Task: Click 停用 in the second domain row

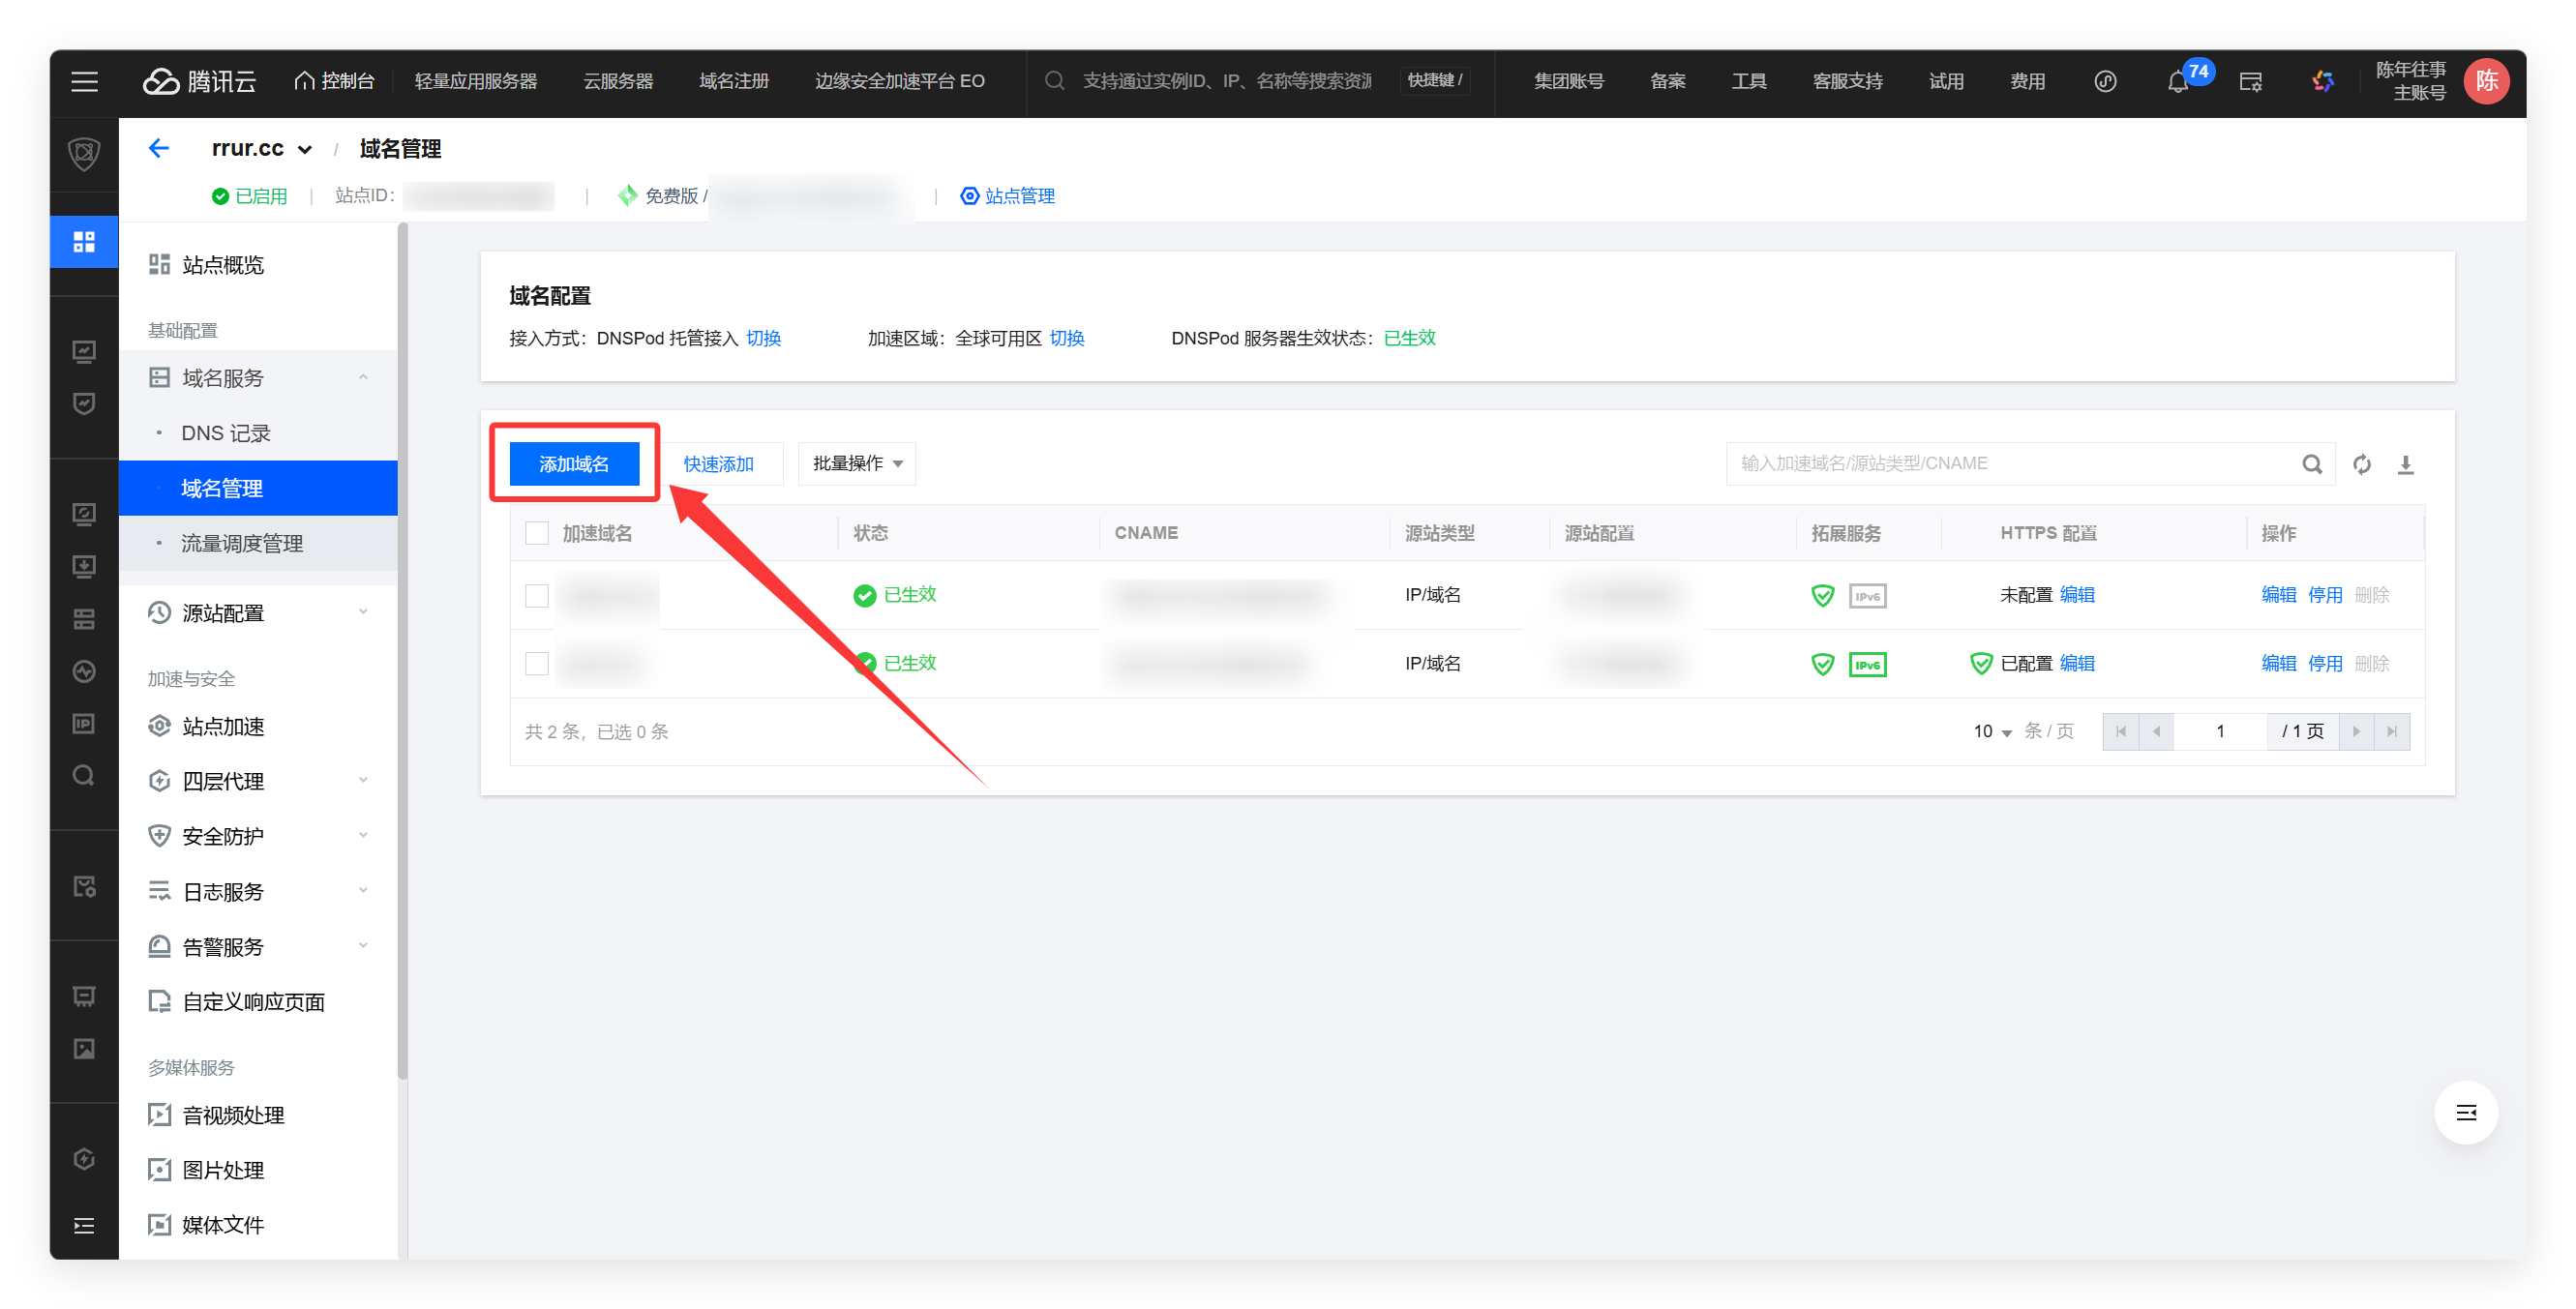Action: [2325, 664]
